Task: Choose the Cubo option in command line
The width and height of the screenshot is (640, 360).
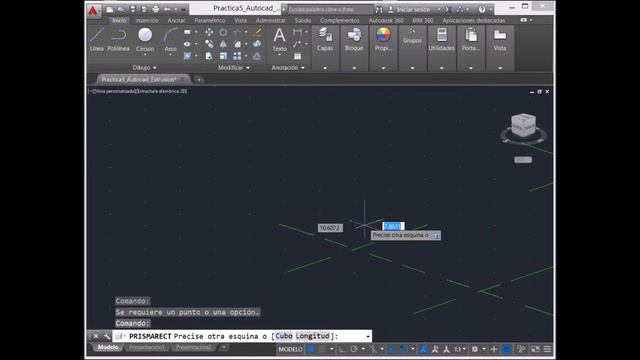Action: [x=284, y=336]
